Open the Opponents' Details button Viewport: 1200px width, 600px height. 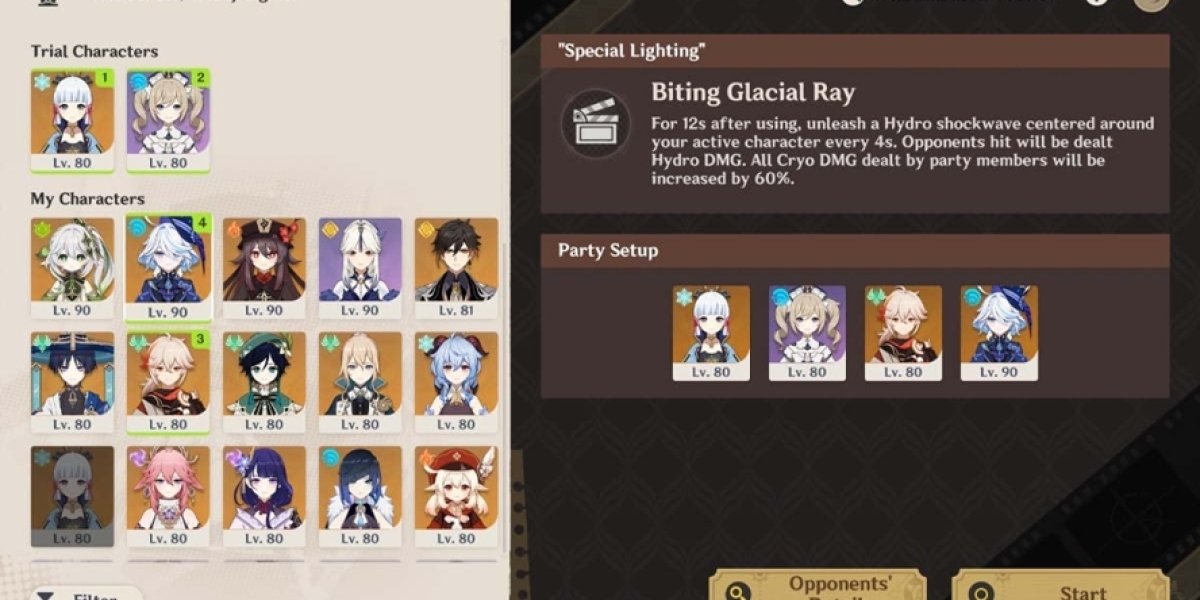[818, 586]
